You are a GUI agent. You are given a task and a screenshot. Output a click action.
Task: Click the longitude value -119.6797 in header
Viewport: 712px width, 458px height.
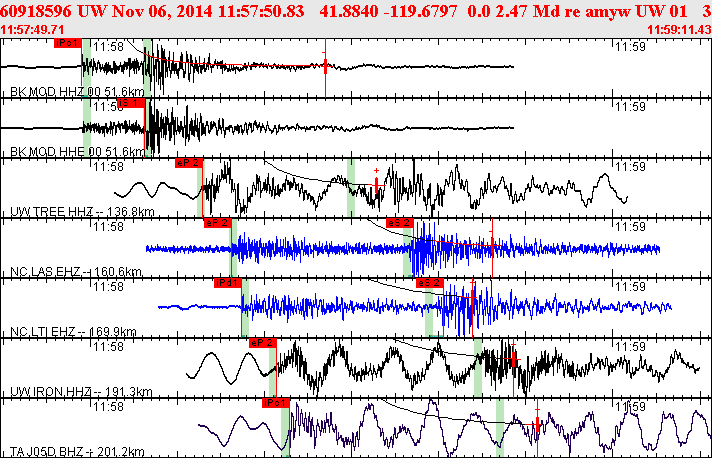pos(420,11)
